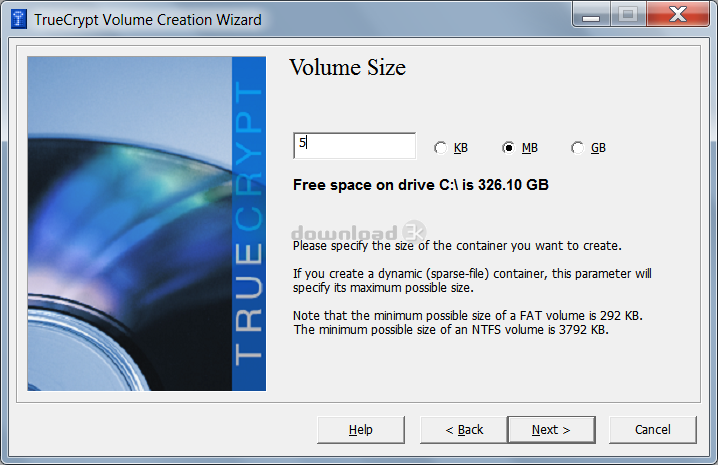Click the NTFS volume 3792 KB note
This screenshot has height=465, width=718.
(451, 330)
